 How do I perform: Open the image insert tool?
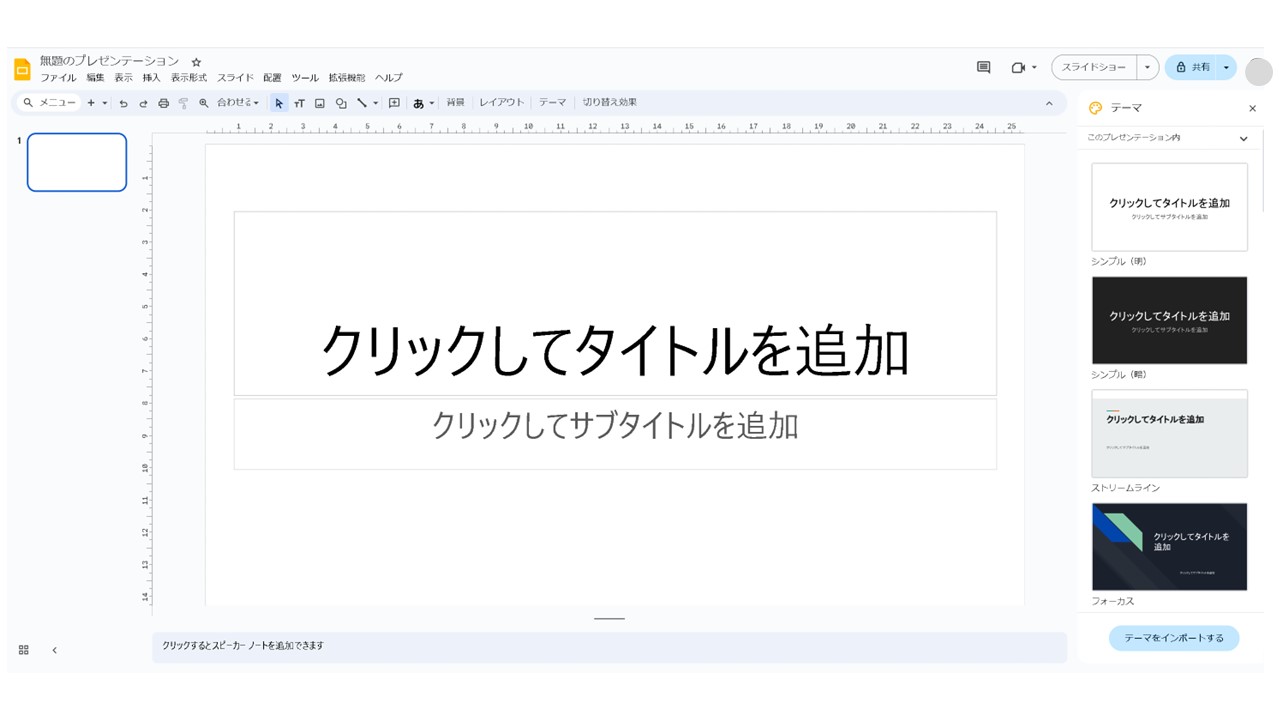click(318, 102)
